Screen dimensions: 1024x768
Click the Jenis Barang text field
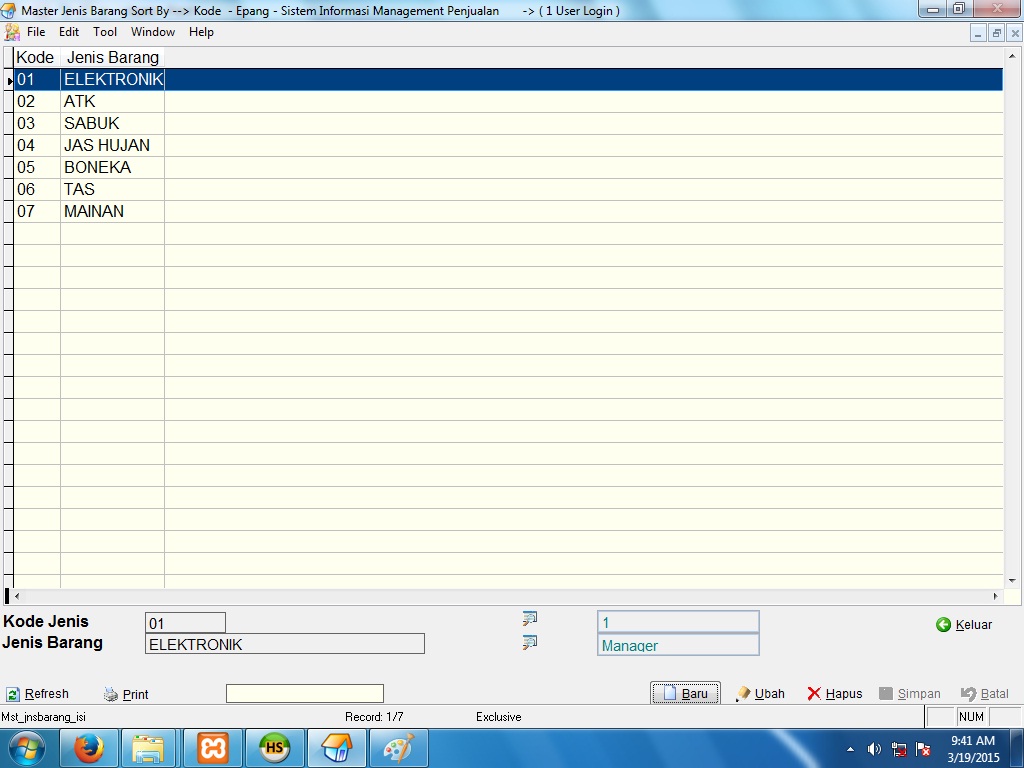click(284, 645)
